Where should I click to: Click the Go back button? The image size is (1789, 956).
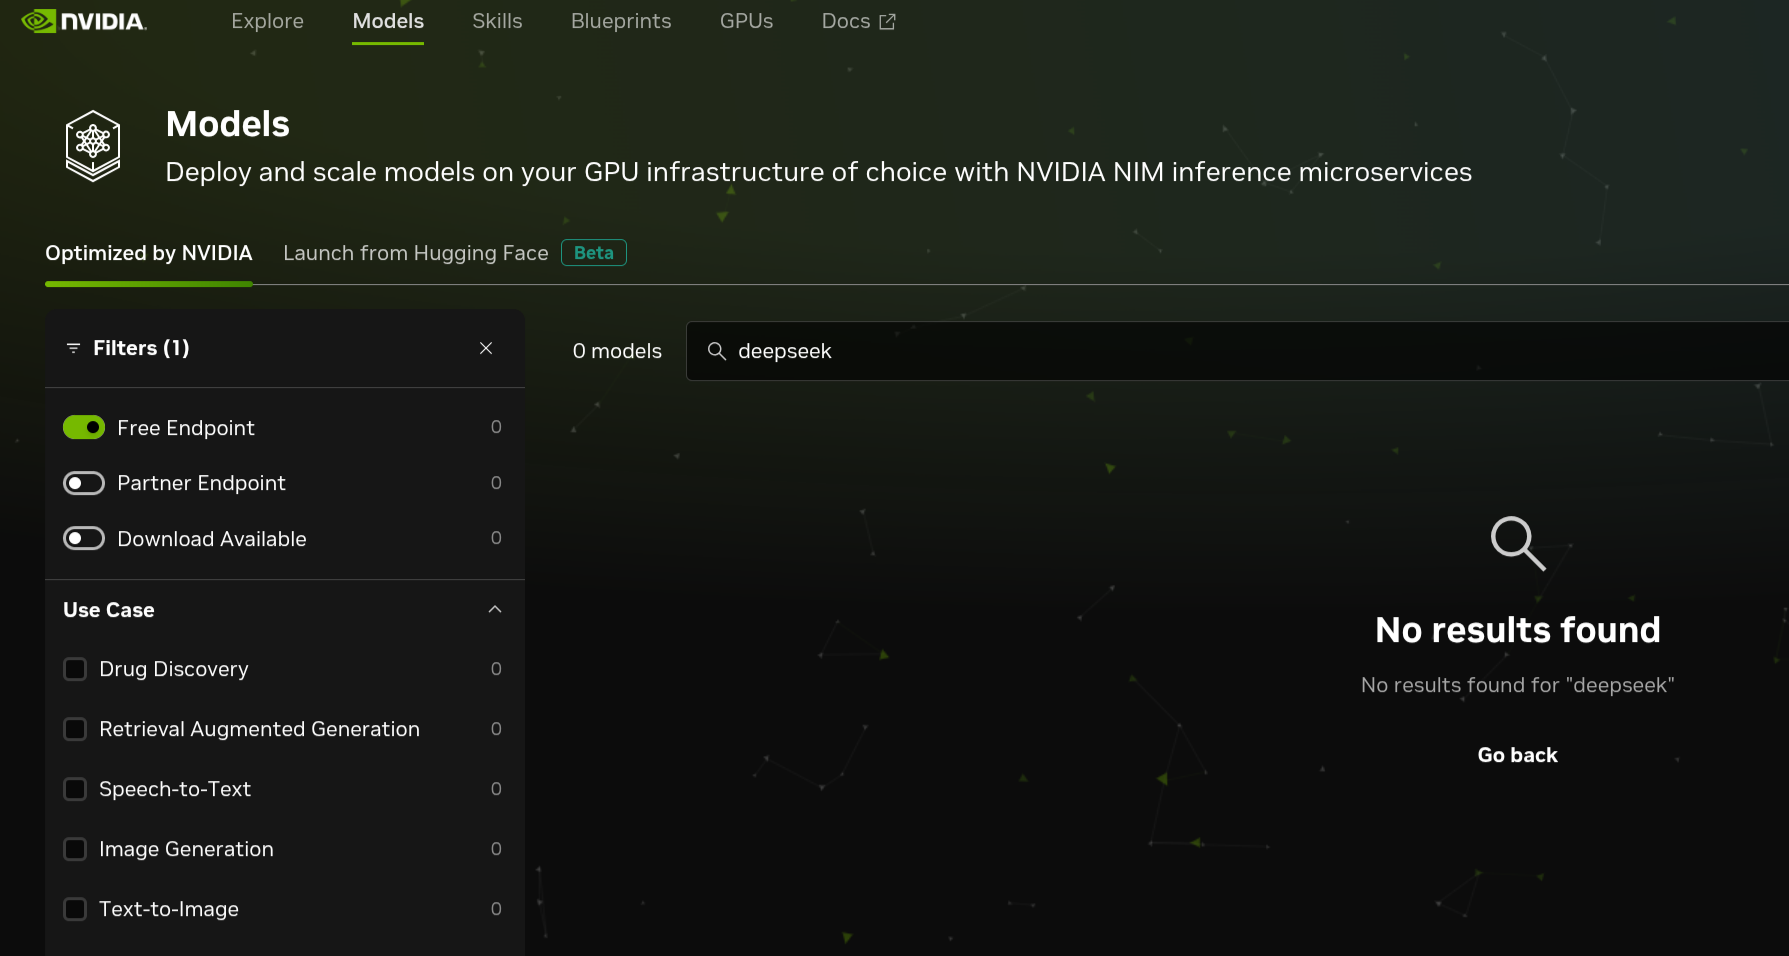click(x=1517, y=755)
